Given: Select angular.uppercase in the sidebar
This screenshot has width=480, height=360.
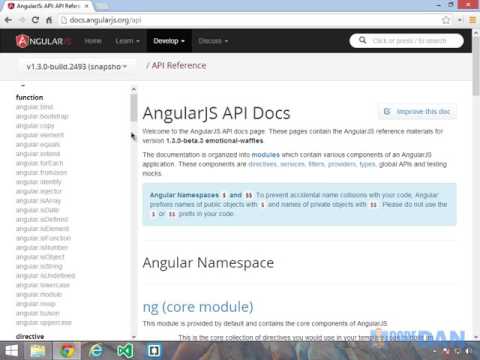Looking at the screenshot, I should pos(44,323).
